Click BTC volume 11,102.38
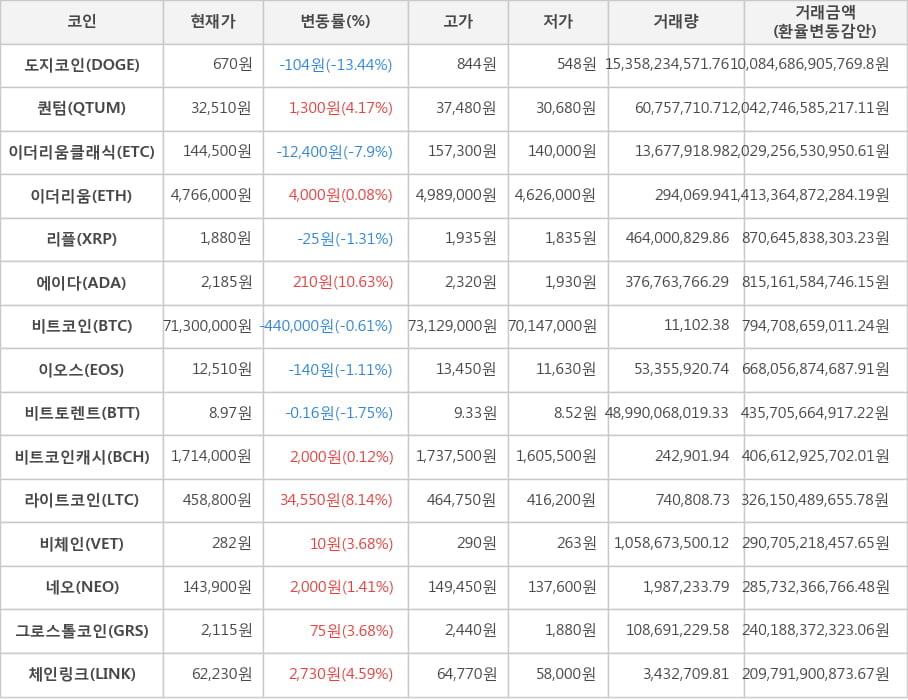Screen dimensions: 908x700 697,325
